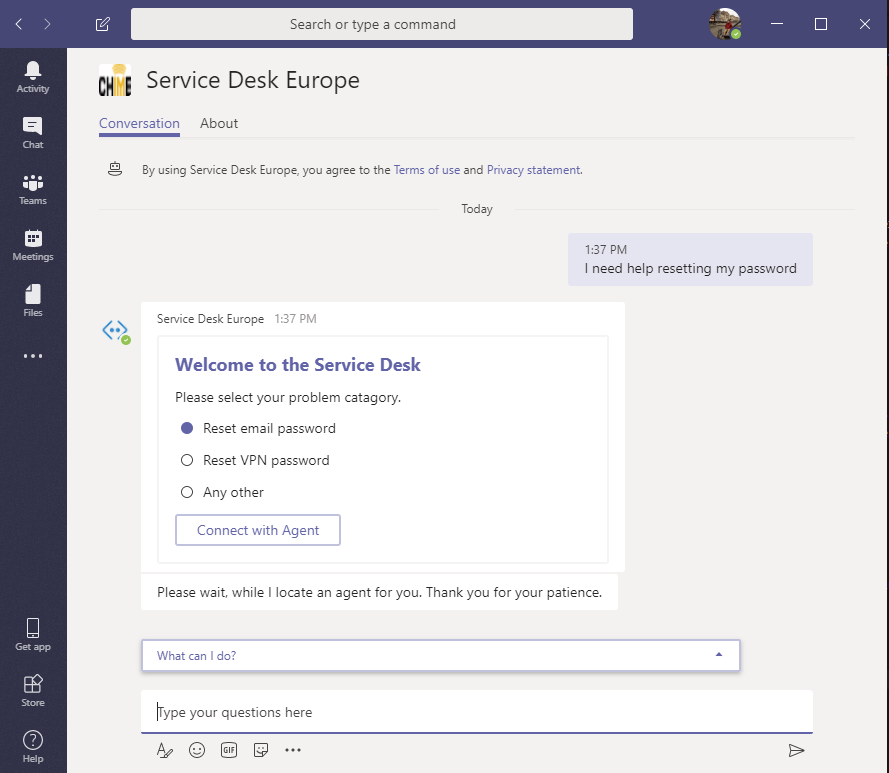Start a new chat with compose icon

[x=103, y=24]
